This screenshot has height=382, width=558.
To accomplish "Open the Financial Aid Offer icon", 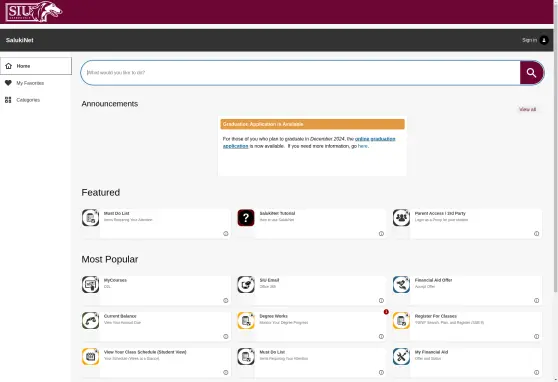I will [401, 284].
